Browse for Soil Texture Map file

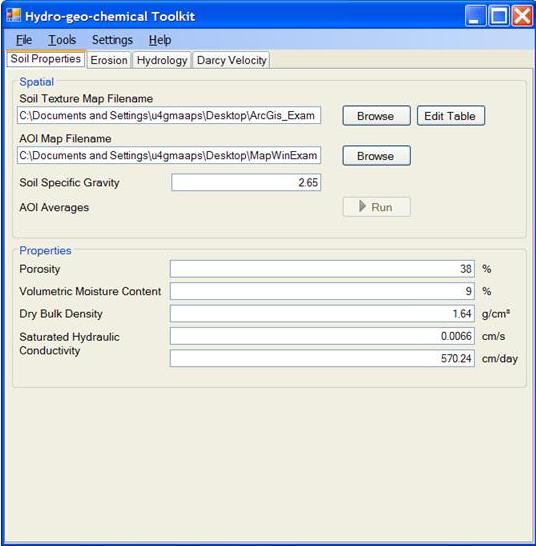376,116
